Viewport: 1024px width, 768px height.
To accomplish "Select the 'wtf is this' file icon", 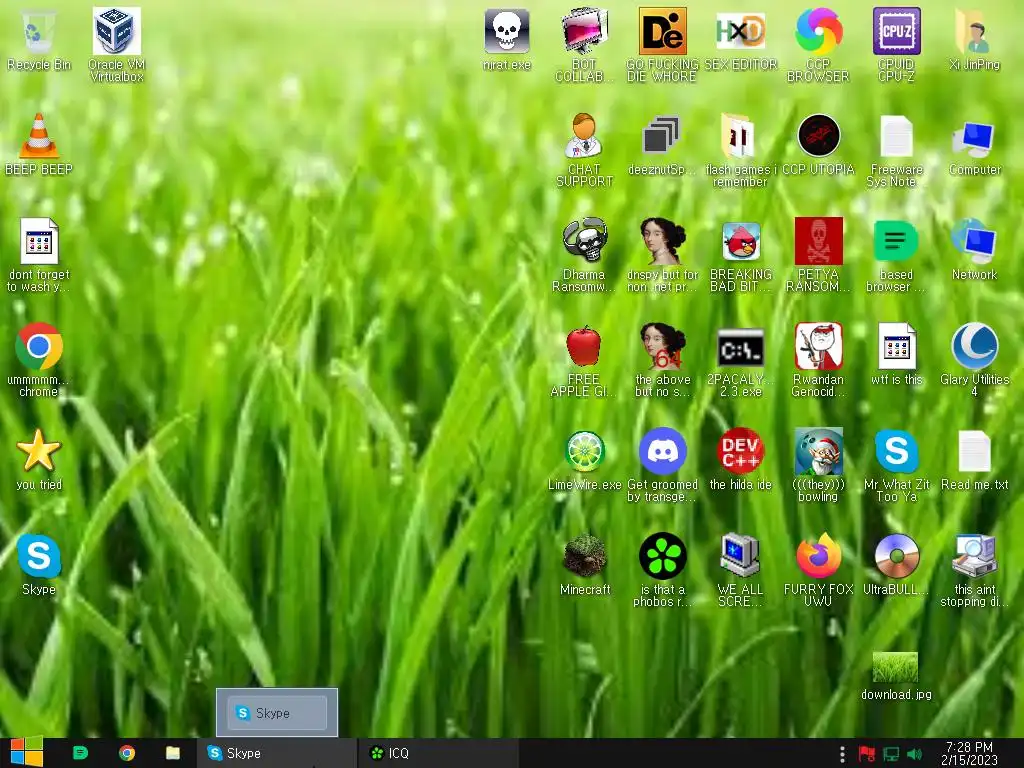I will 896,346.
